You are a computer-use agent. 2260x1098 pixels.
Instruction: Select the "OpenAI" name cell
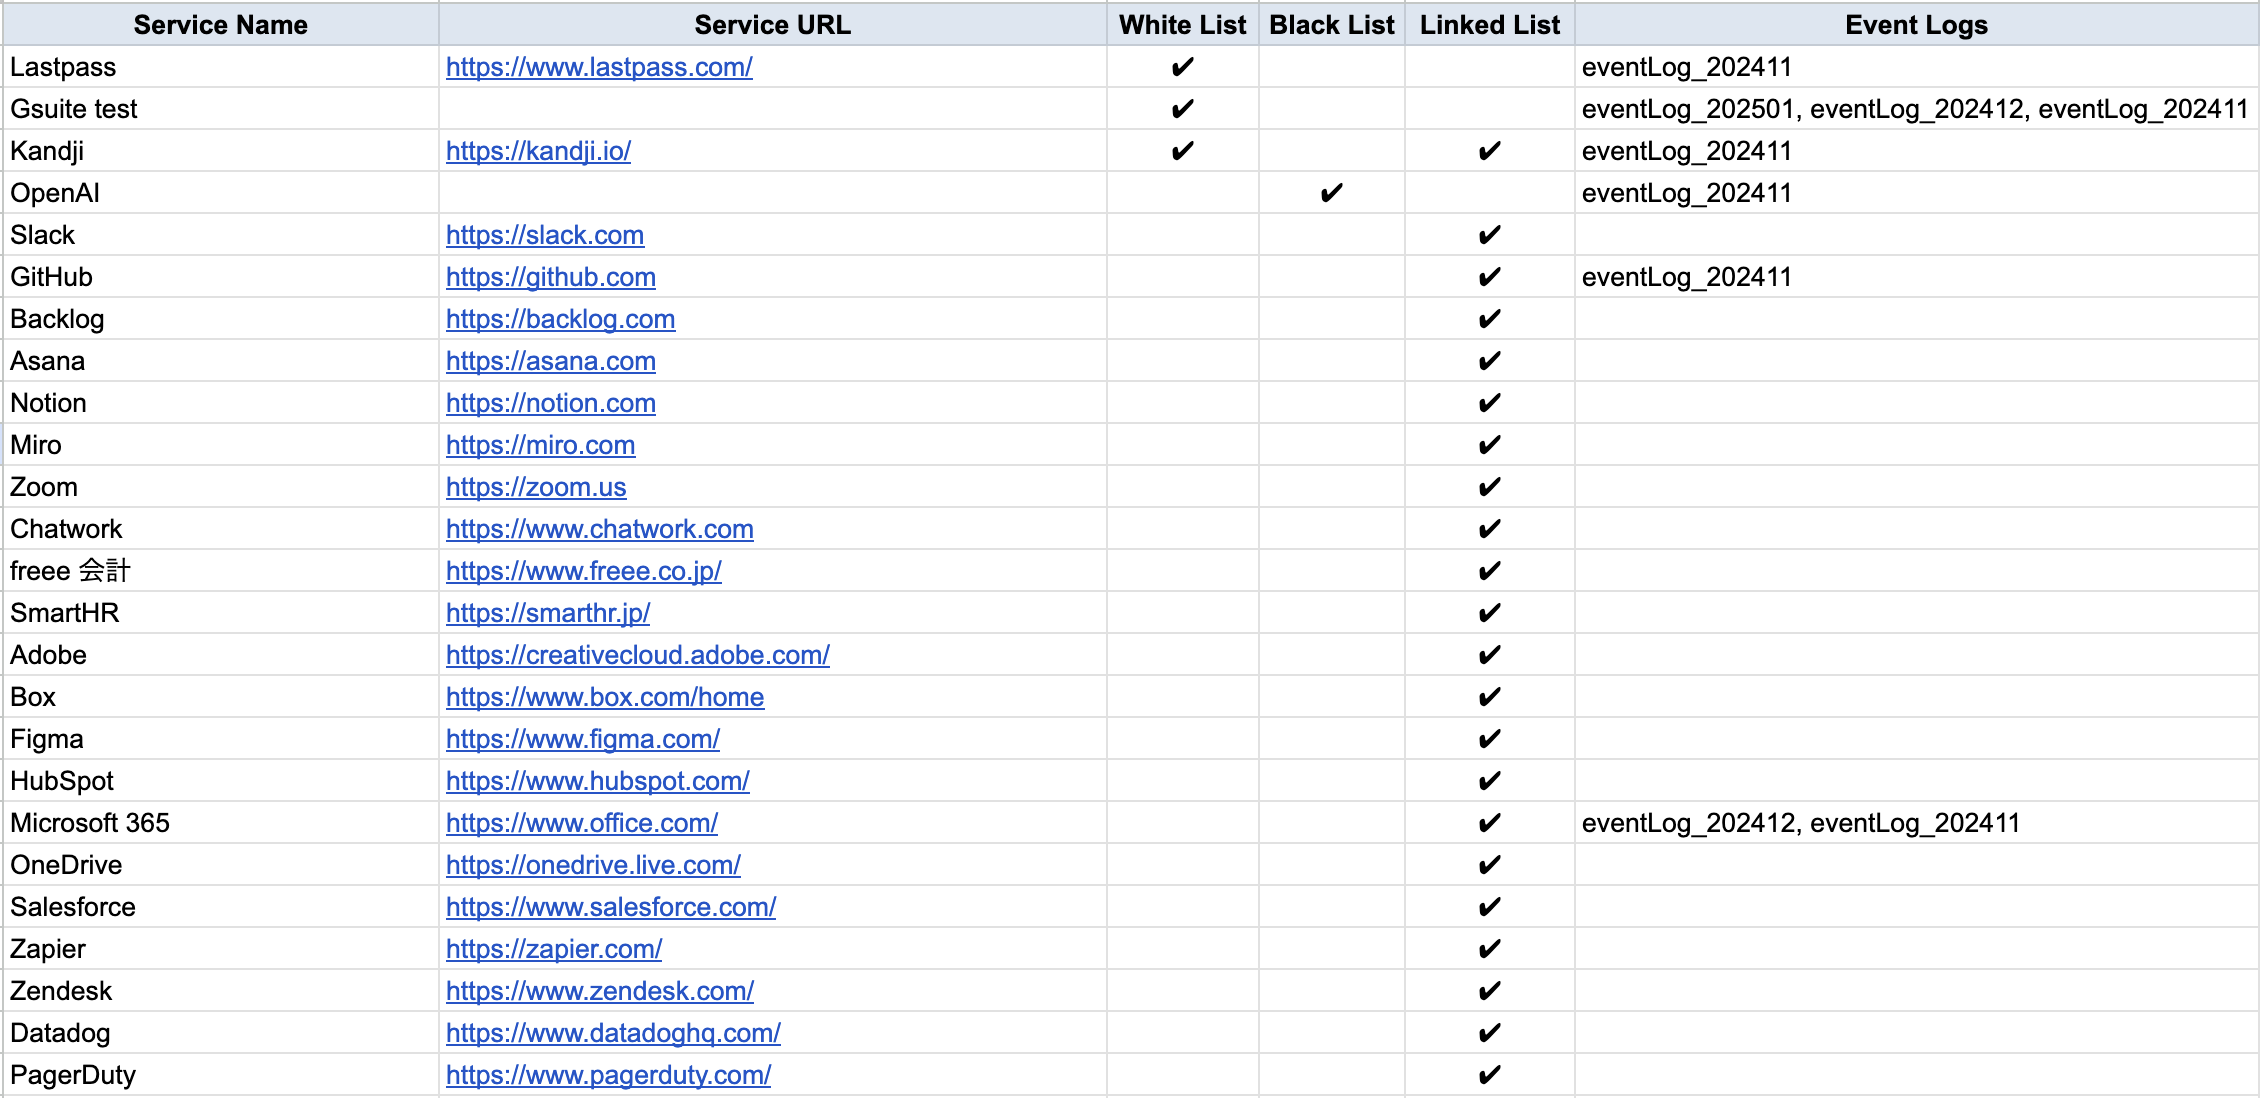(x=221, y=193)
